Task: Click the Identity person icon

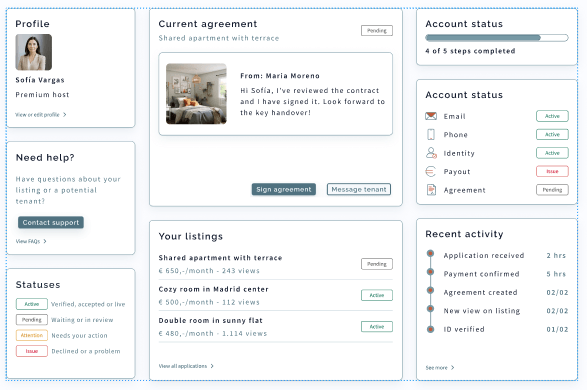Action: [x=431, y=153]
